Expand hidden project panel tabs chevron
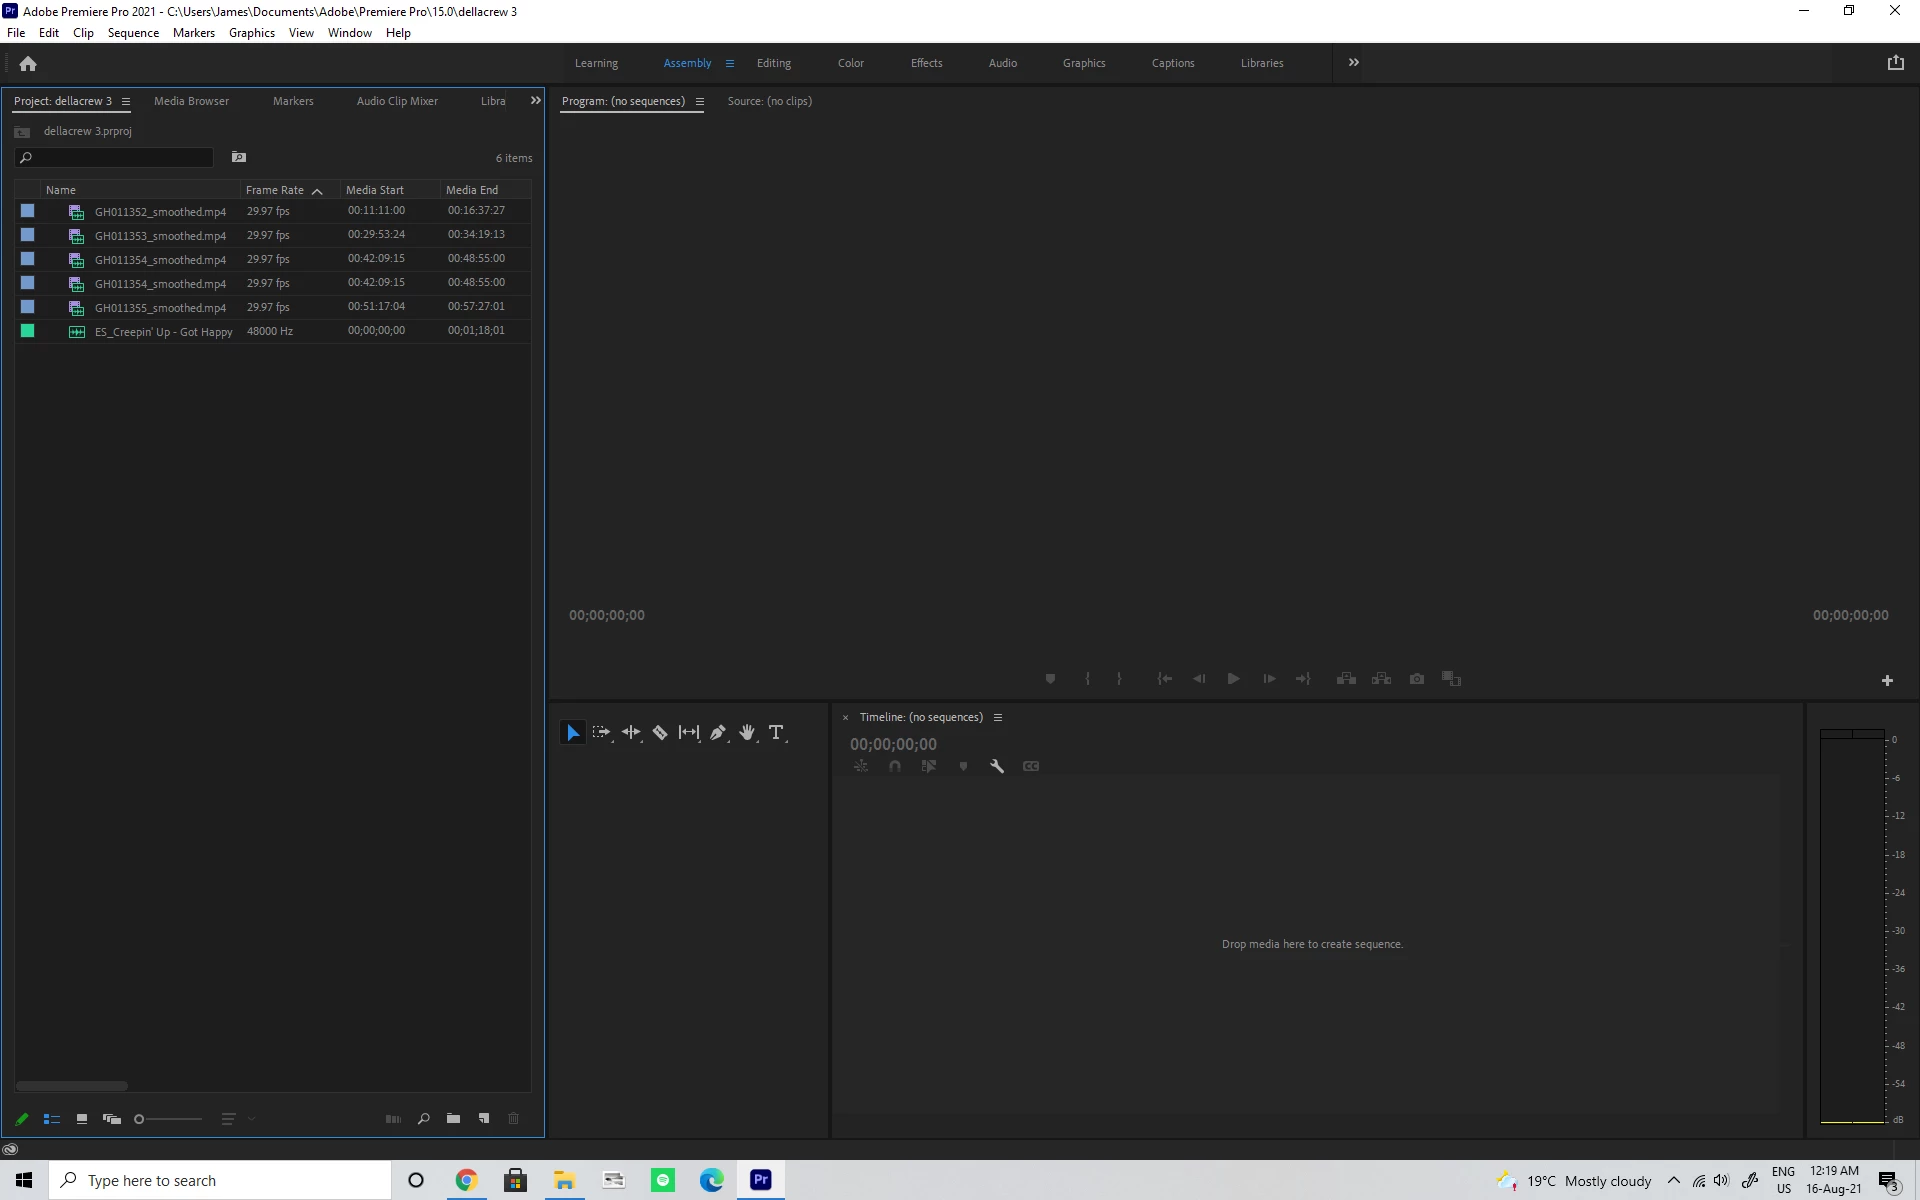Viewport: 1920px width, 1200px height. [x=535, y=101]
